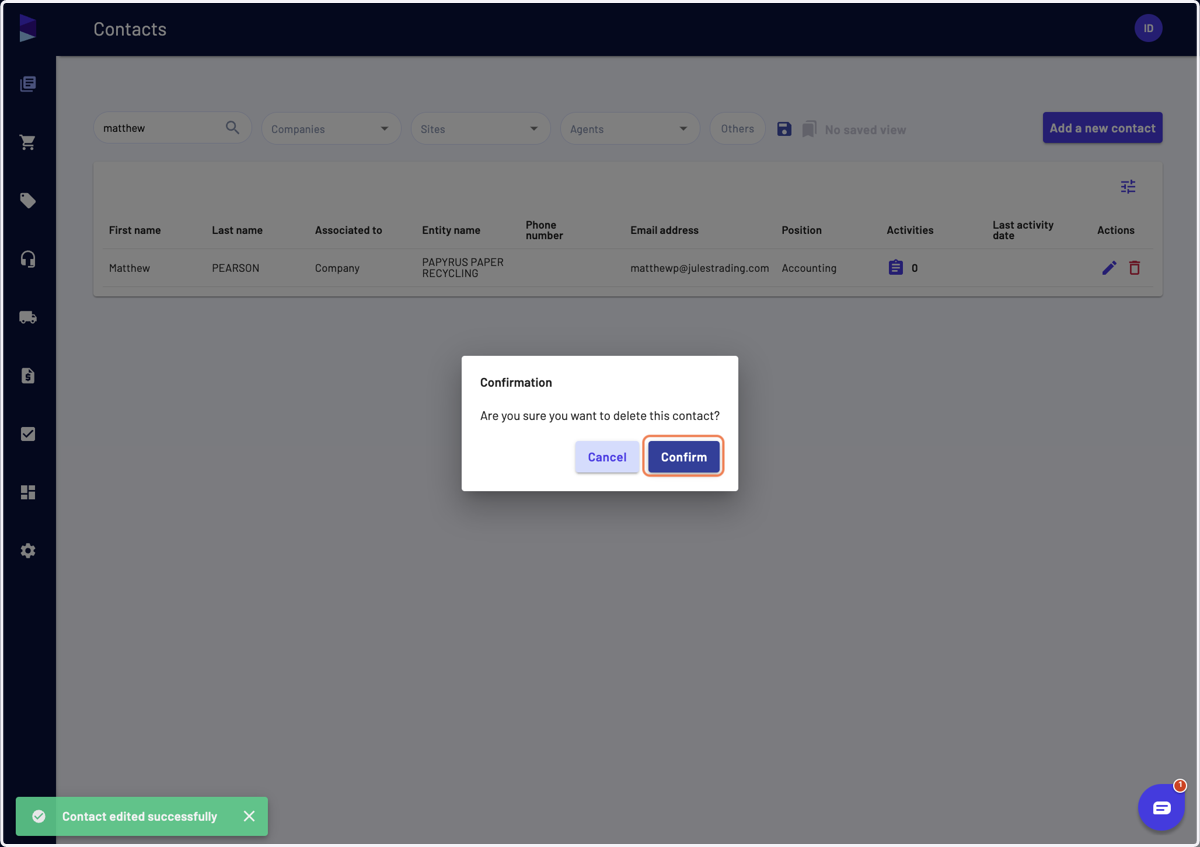The height and width of the screenshot is (847, 1200).
Task: Open the column settings tune icon
Action: point(1128,187)
